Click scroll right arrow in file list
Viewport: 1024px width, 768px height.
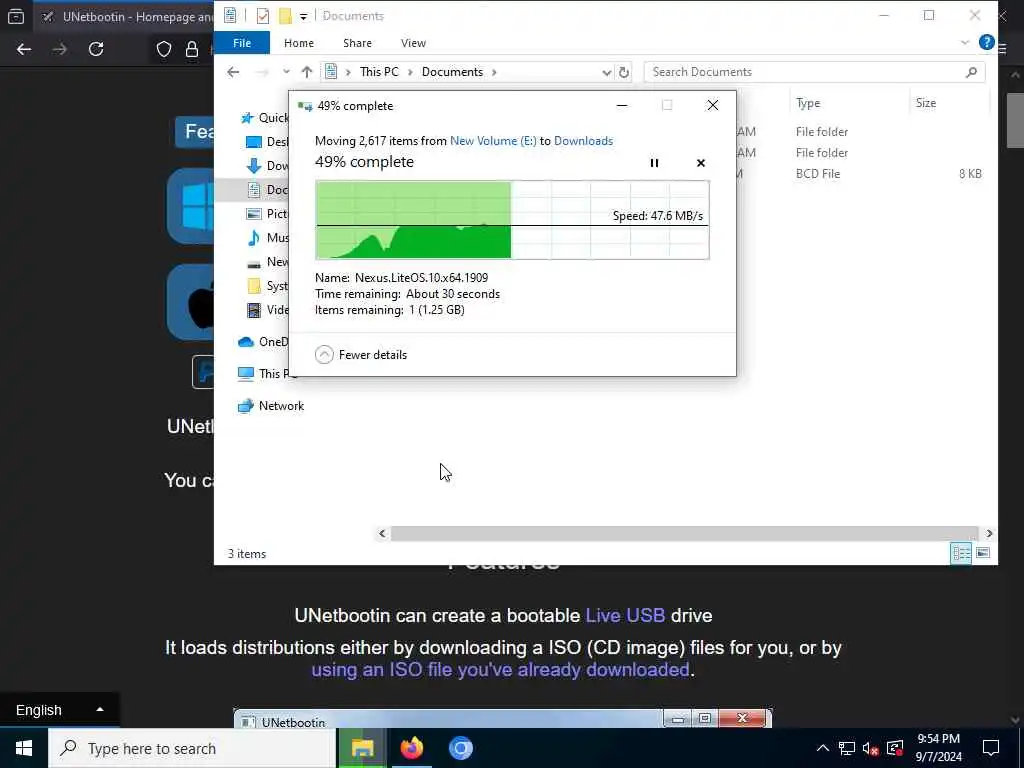tap(989, 534)
